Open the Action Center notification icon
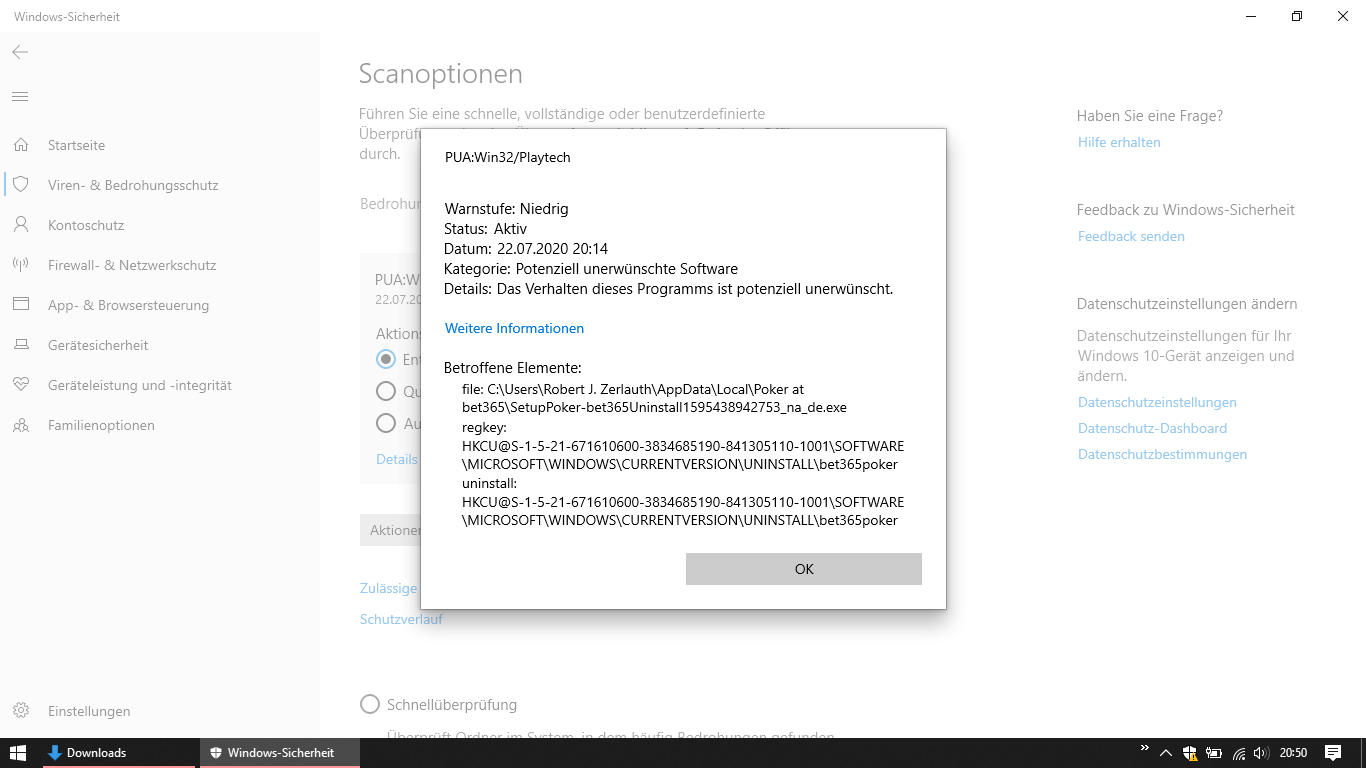The image size is (1366, 768). click(x=1332, y=753)
